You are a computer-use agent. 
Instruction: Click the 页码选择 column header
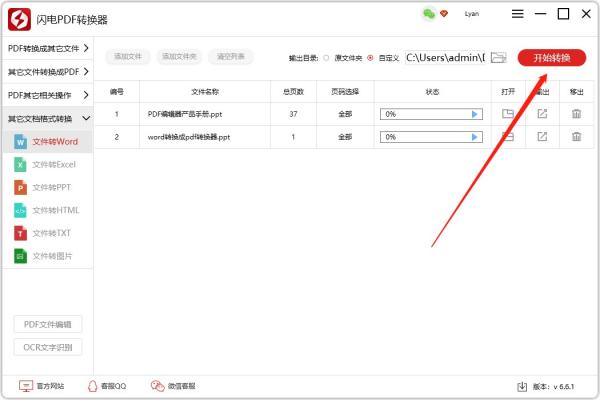[x=345, y=92]
